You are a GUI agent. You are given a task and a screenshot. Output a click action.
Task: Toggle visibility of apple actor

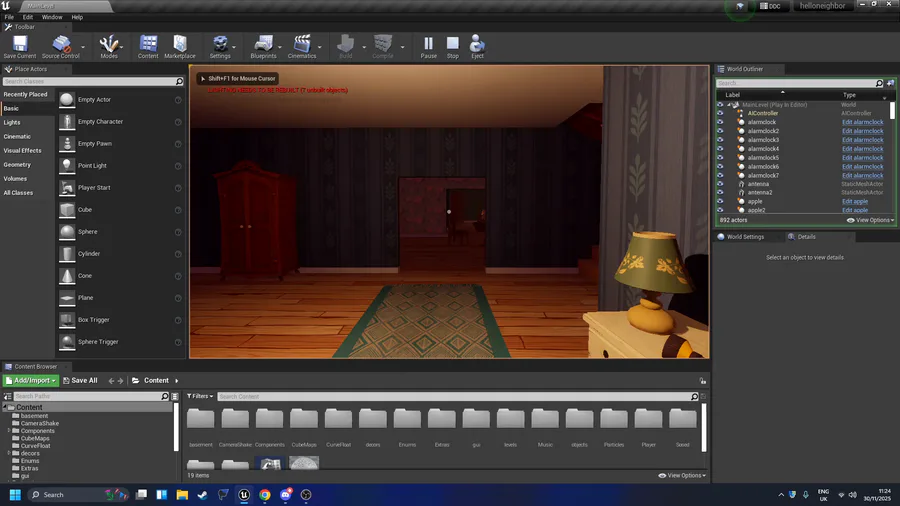(x=720, y=201)
